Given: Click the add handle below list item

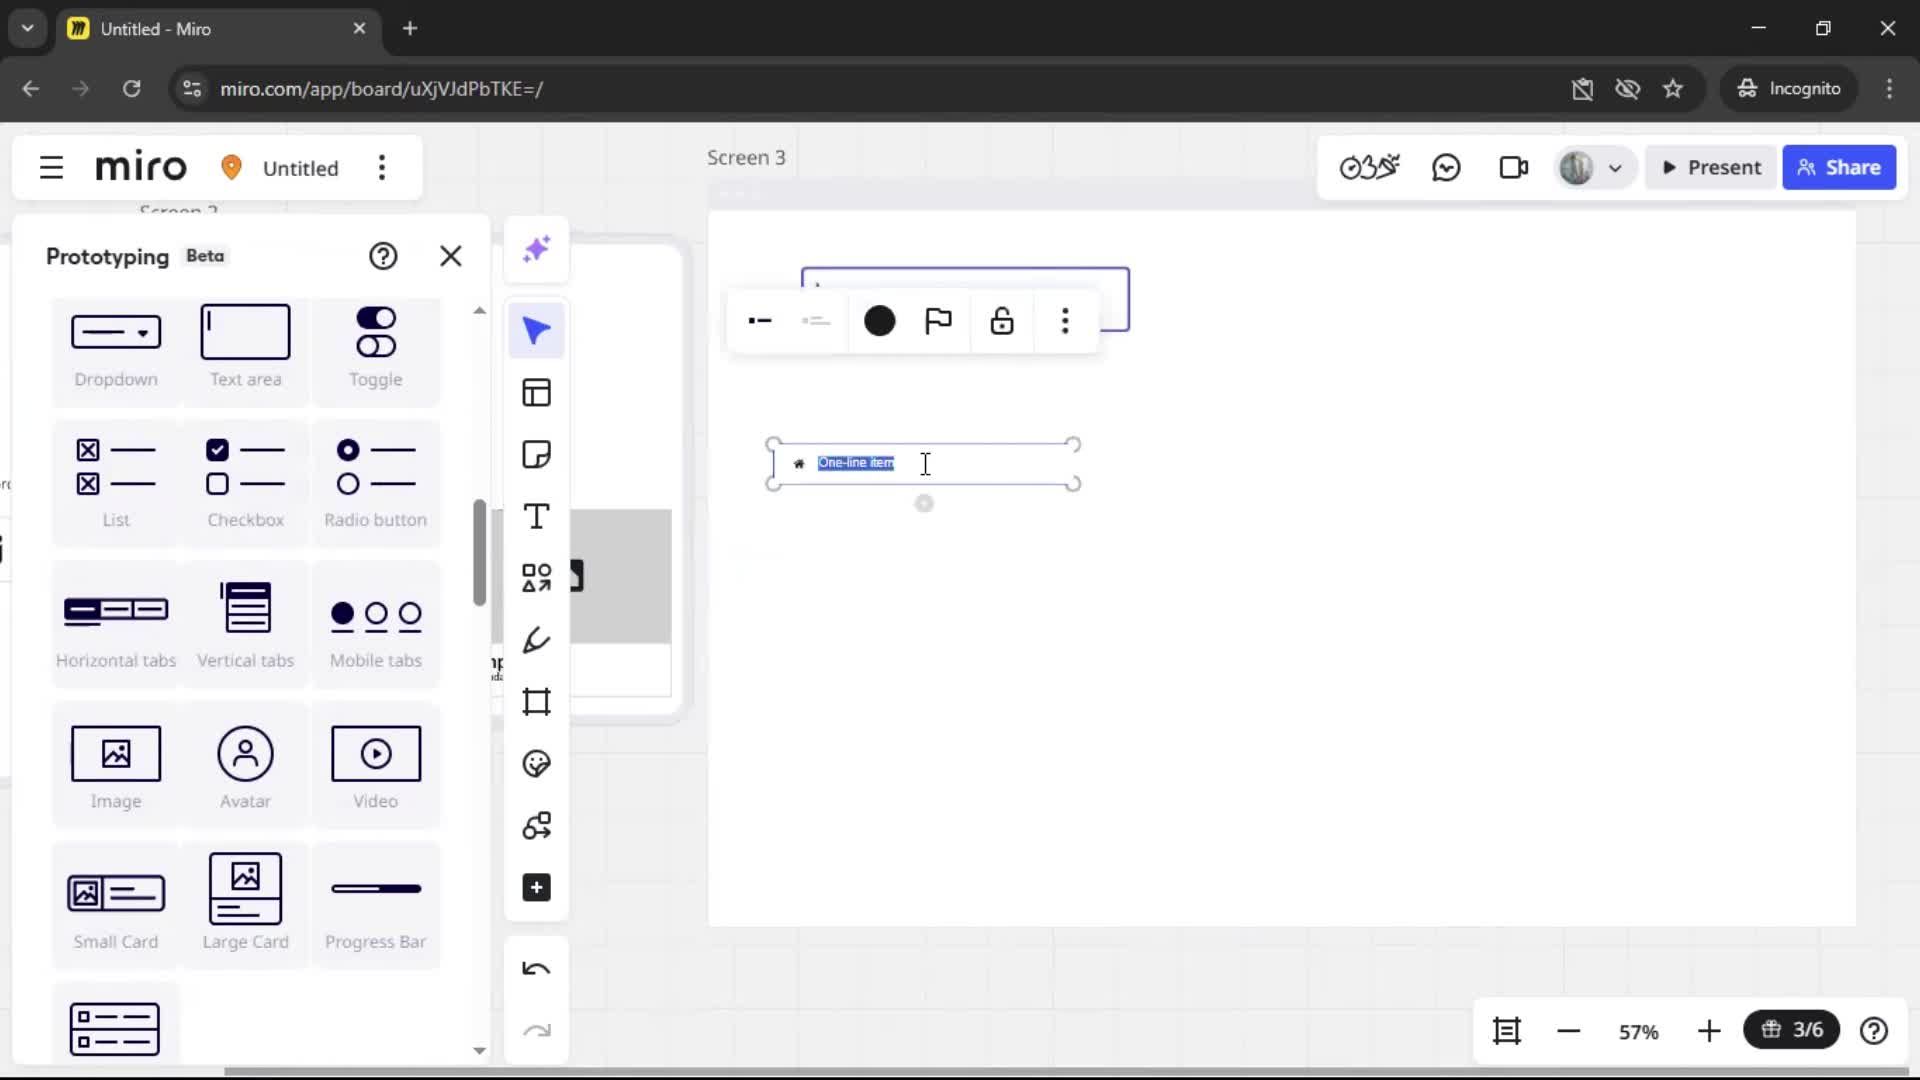Looking at the screenshot, I should coord(924,503).
